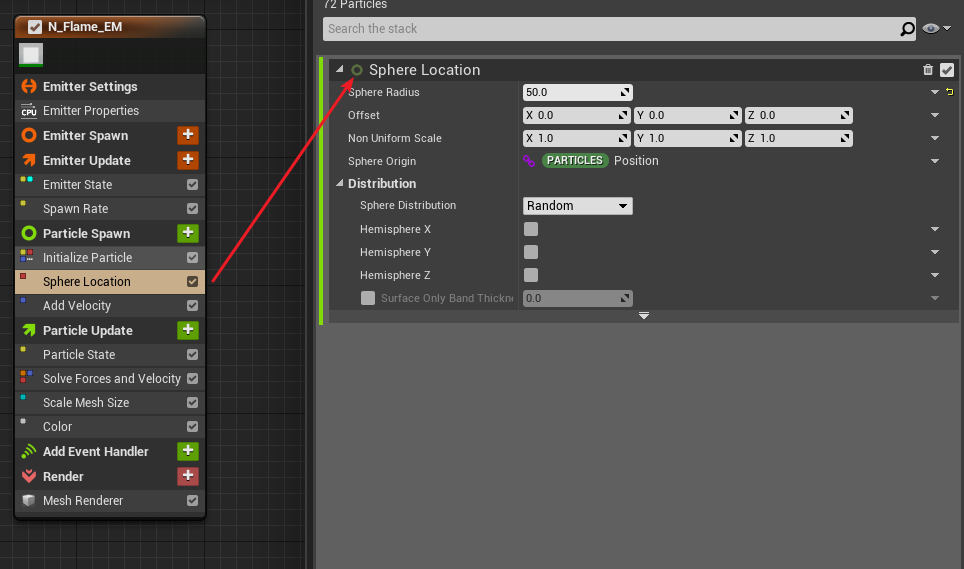Select the Scale Mesh Size module
This screenshot has width=964, height=569.
pos(110,402)
